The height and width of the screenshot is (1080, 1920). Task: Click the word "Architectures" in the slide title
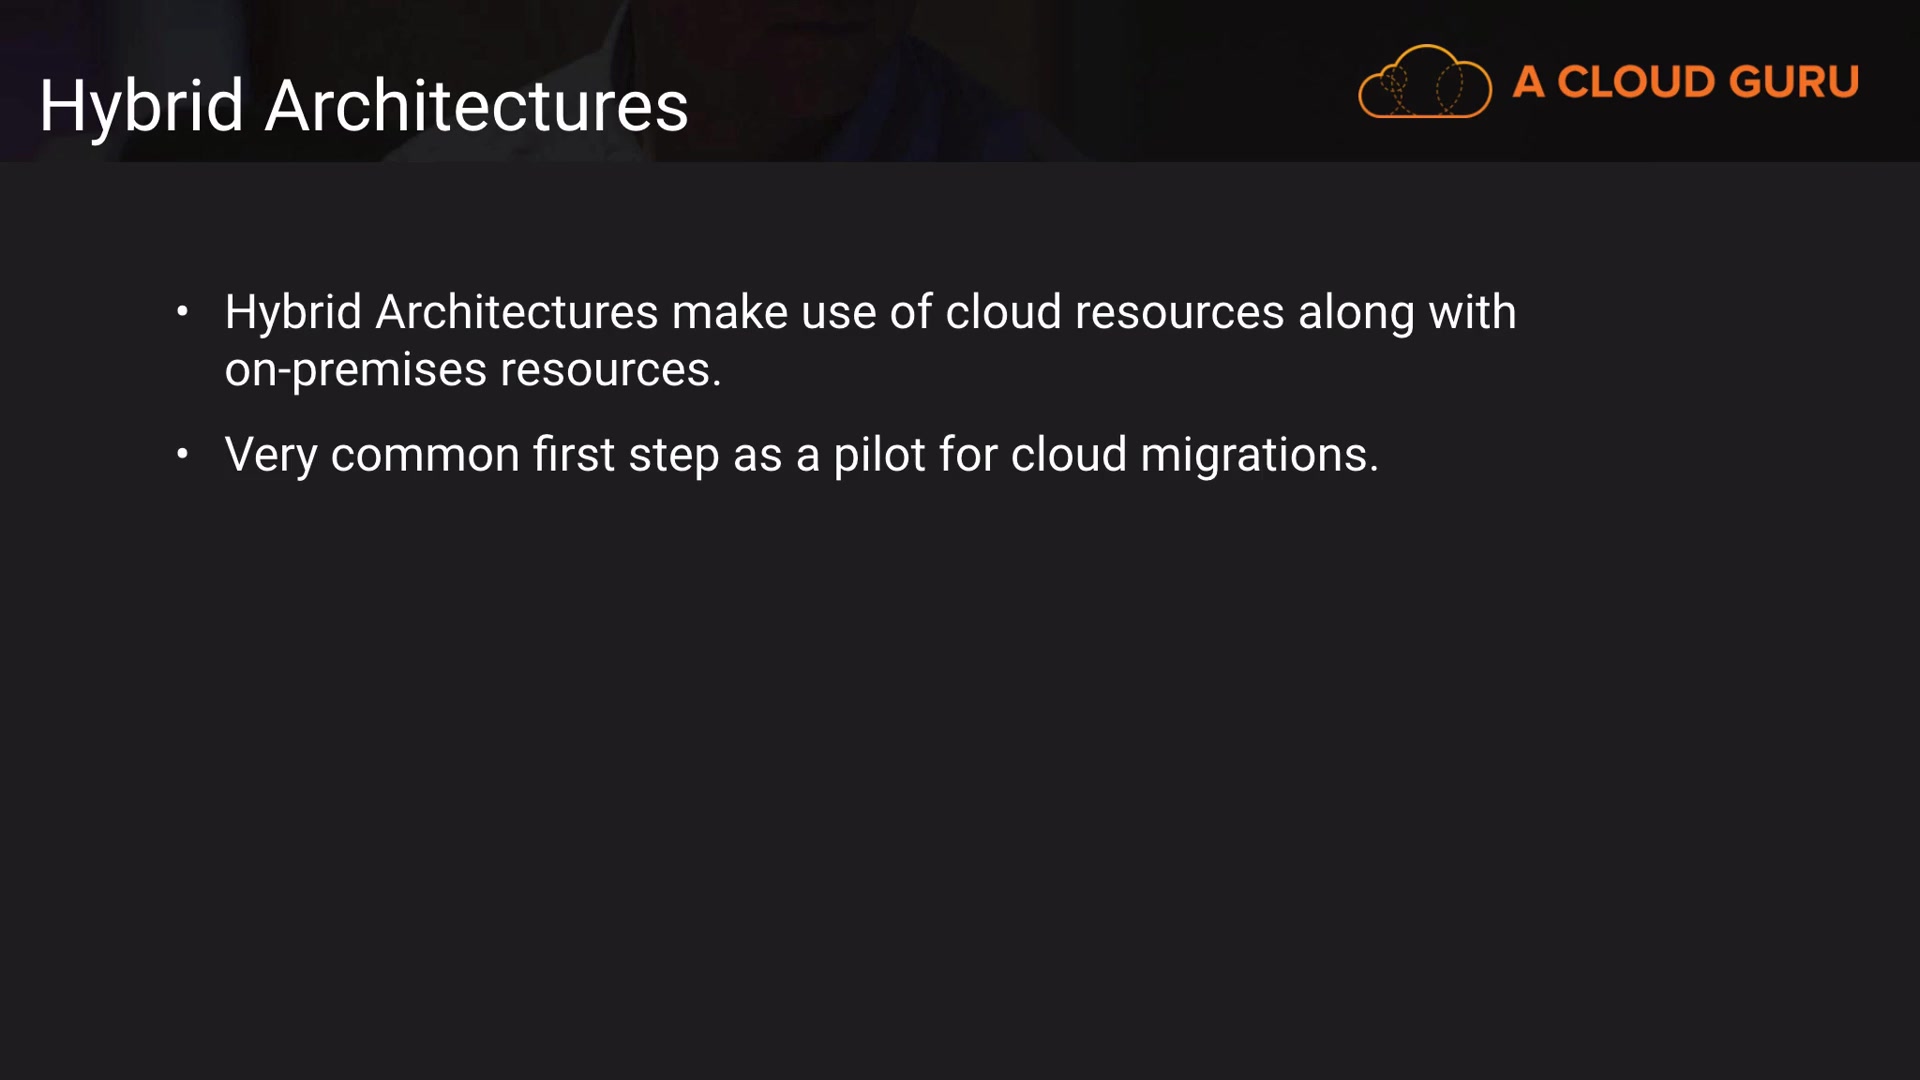click(476, 105)
